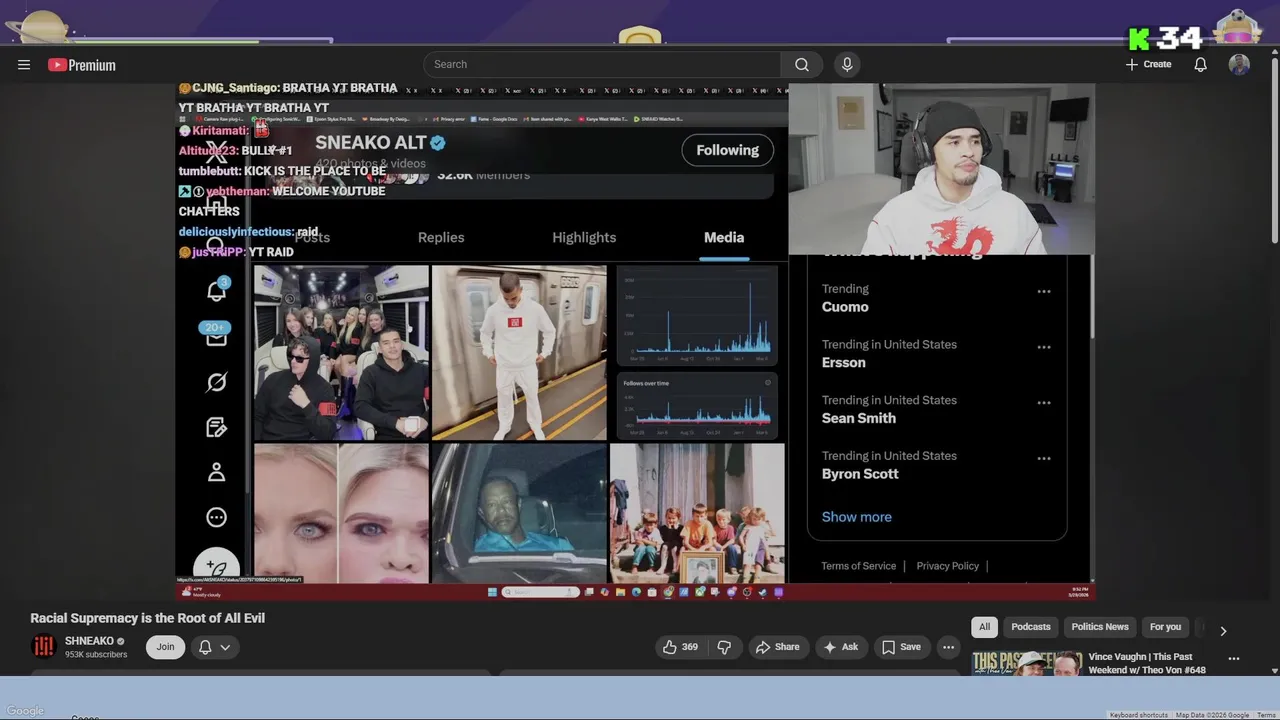Focus the YouTube search box
The width and height of the screenshot is (1280, 720).
coord(602,64)
